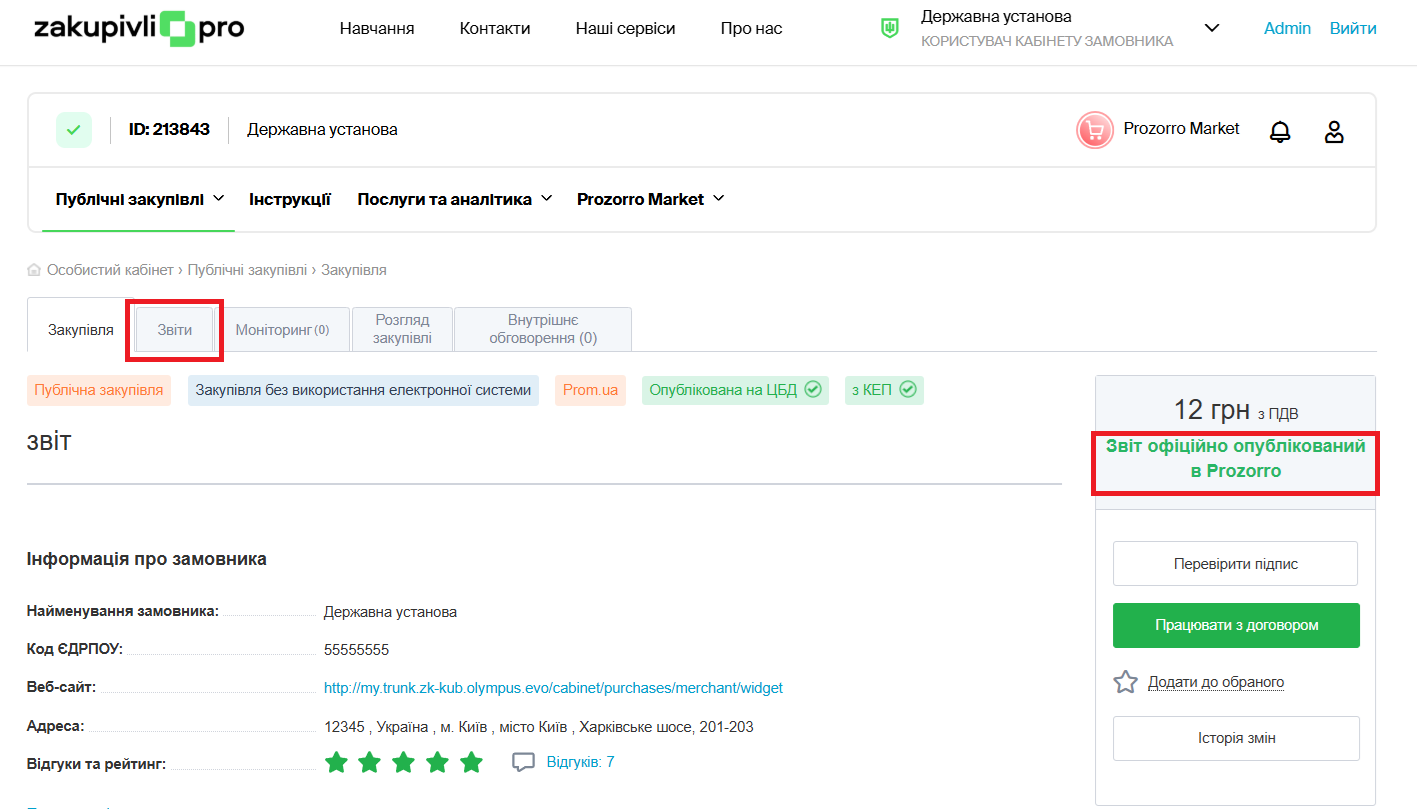This screenshot has height=809, width=1417.
Task: Expand the Послуги та аналітика menu
Action: click(454, 199)
